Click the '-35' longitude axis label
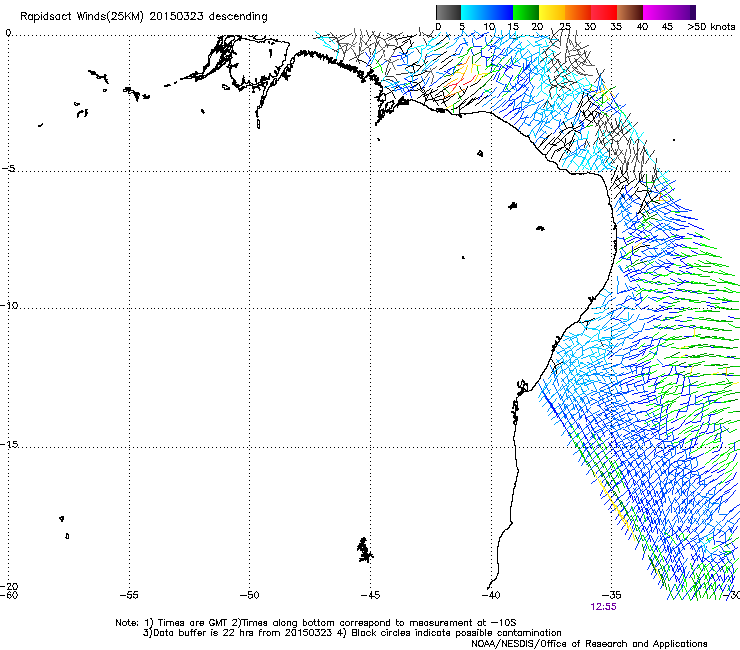The height and width of the screenshot is (650, 740). click(x=611, y=595)
